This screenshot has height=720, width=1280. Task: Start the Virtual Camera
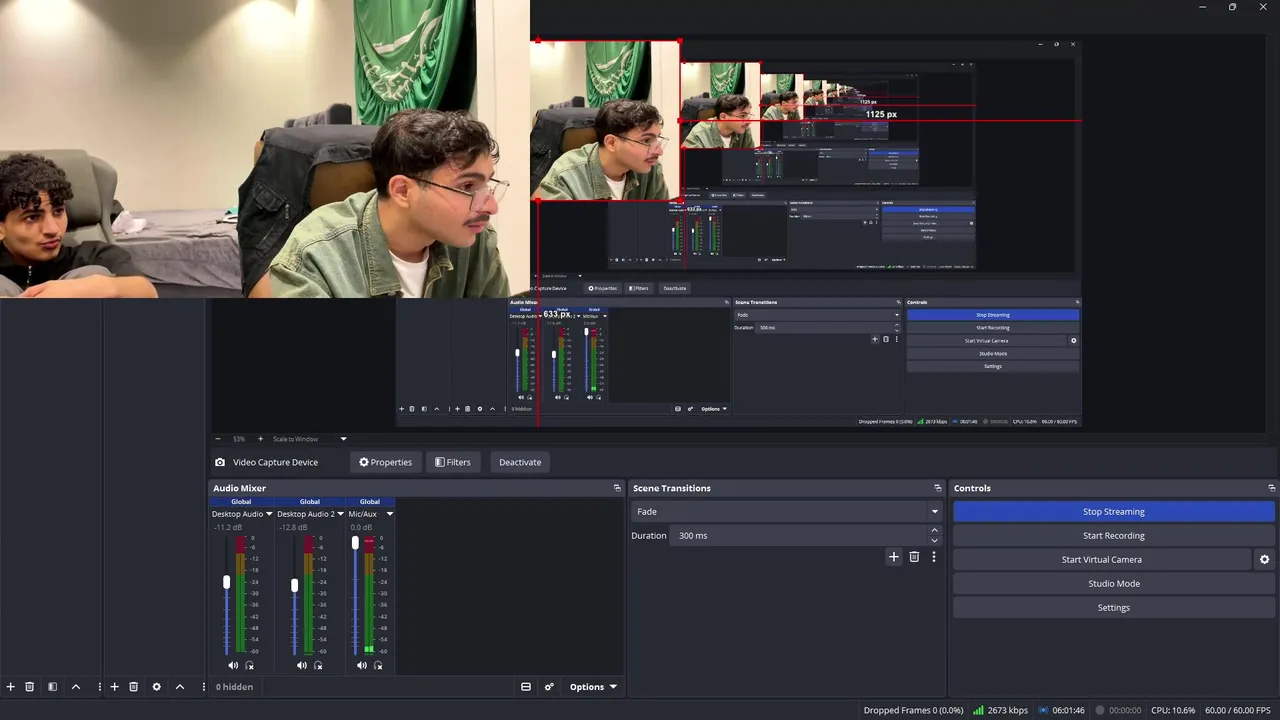pyautogui.click(x=1101, y=560)
